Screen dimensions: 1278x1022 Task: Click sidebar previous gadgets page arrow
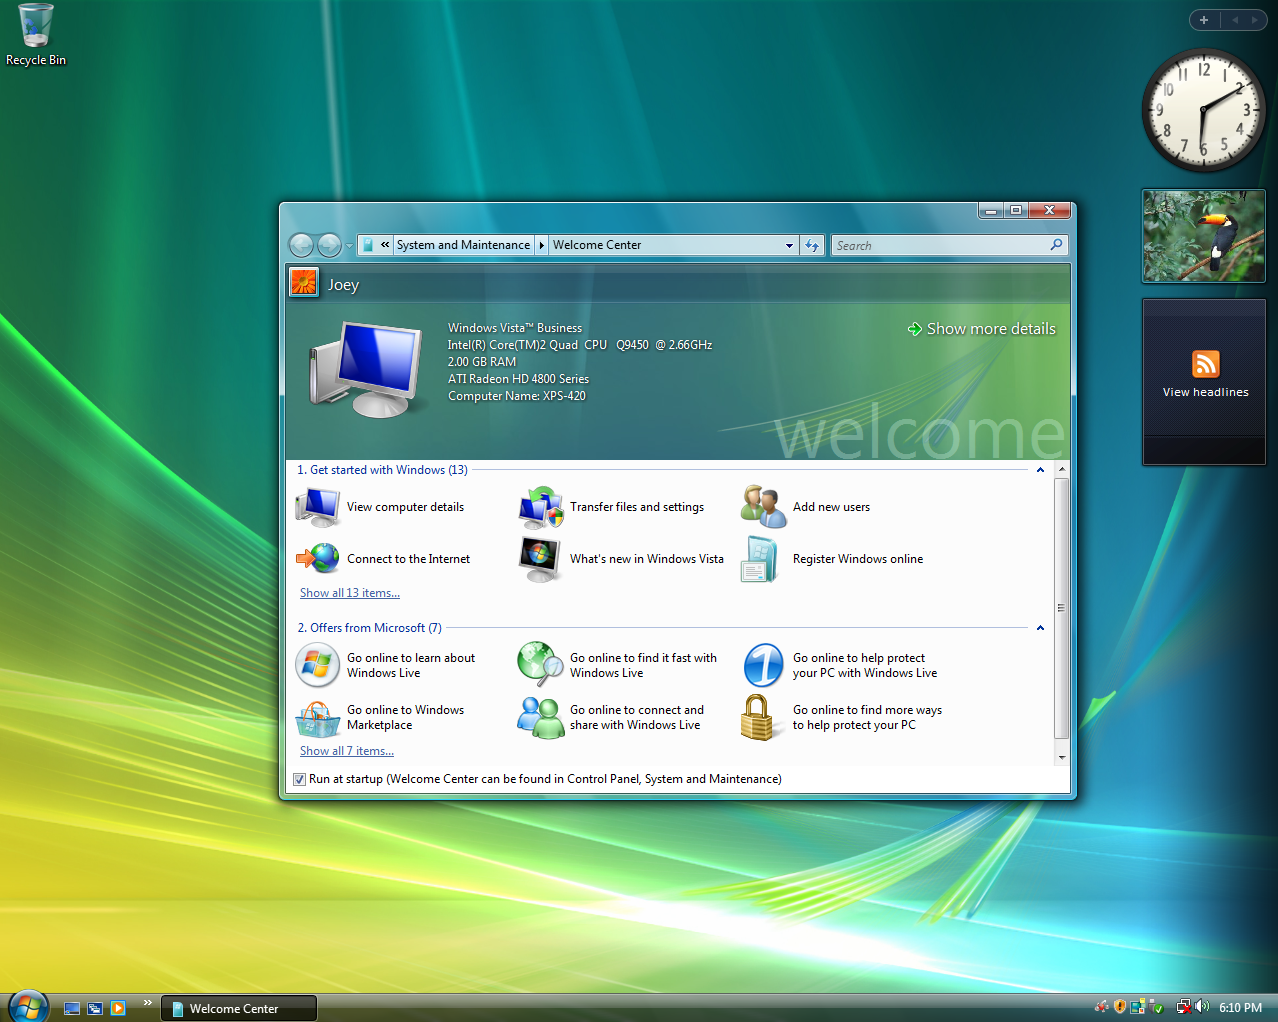click(1235, 20)
